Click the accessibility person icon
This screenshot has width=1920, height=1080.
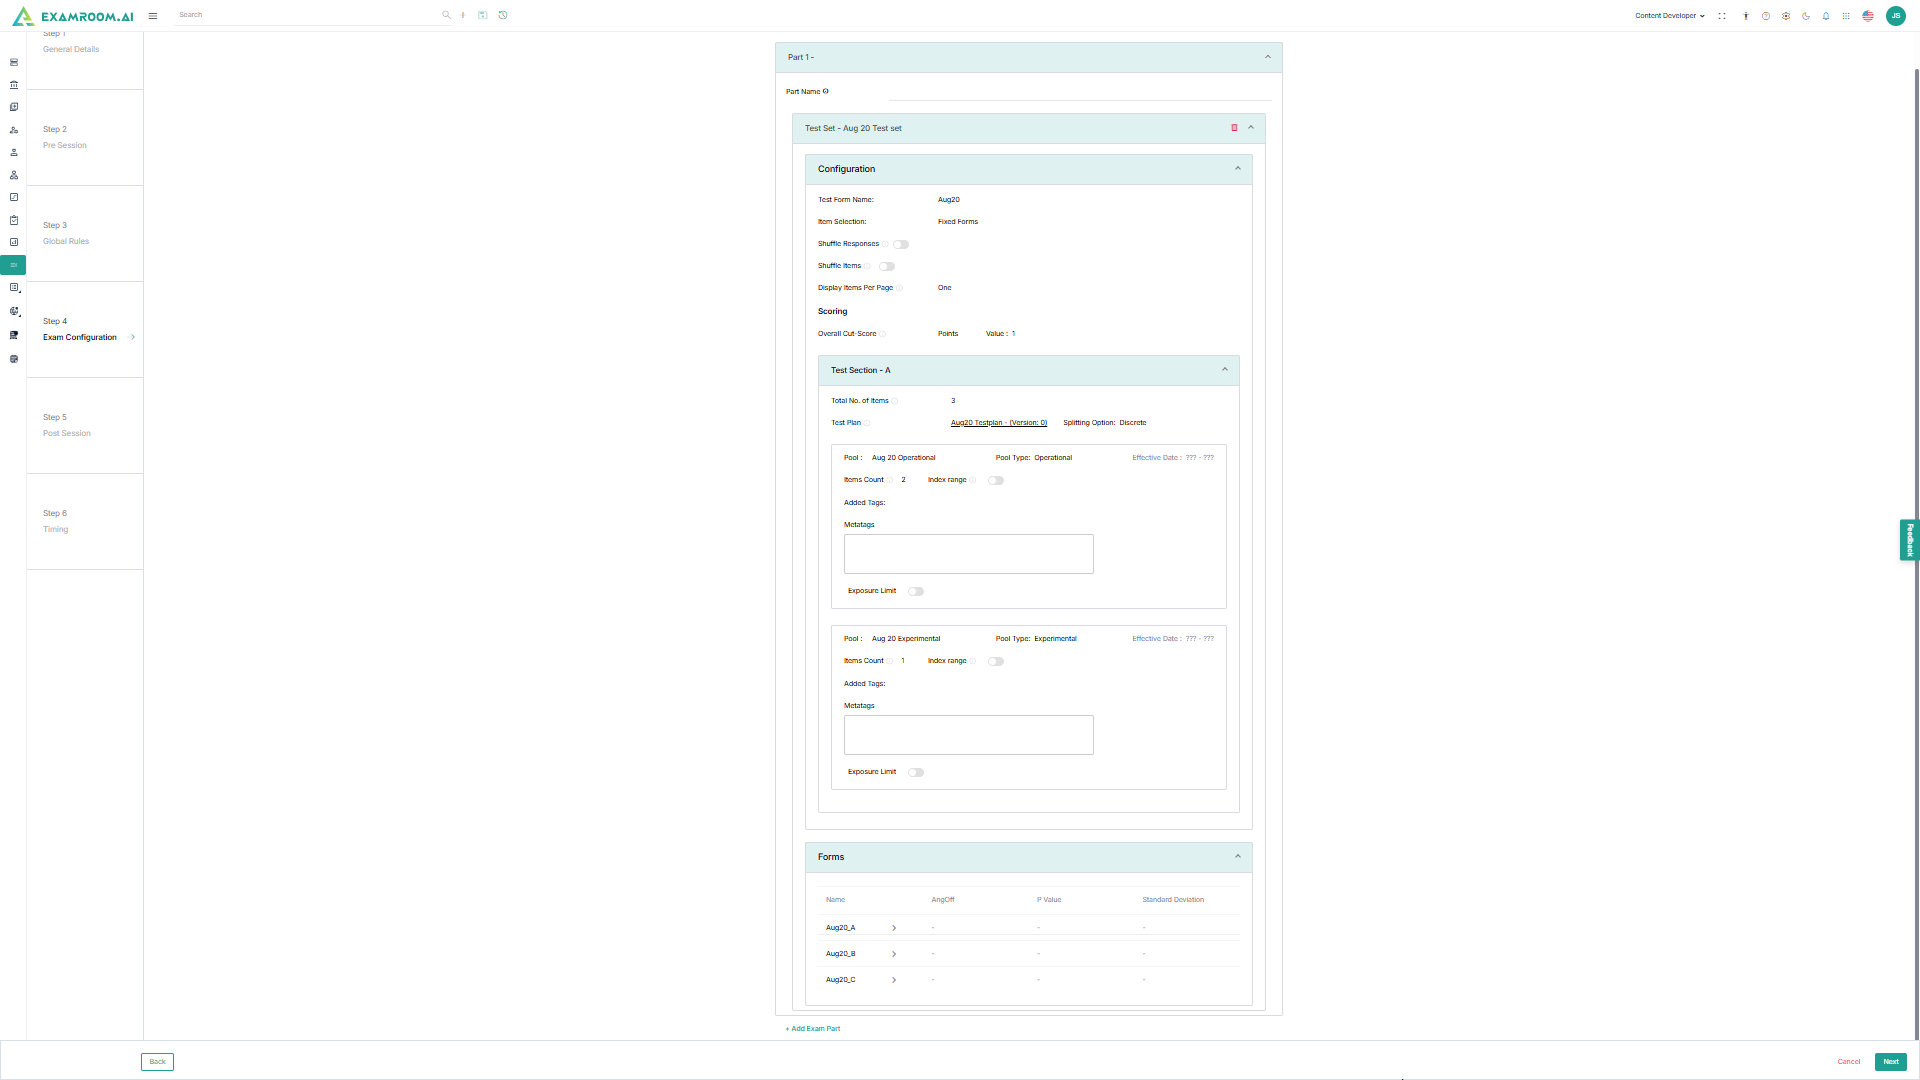[x=1746, y=16]
